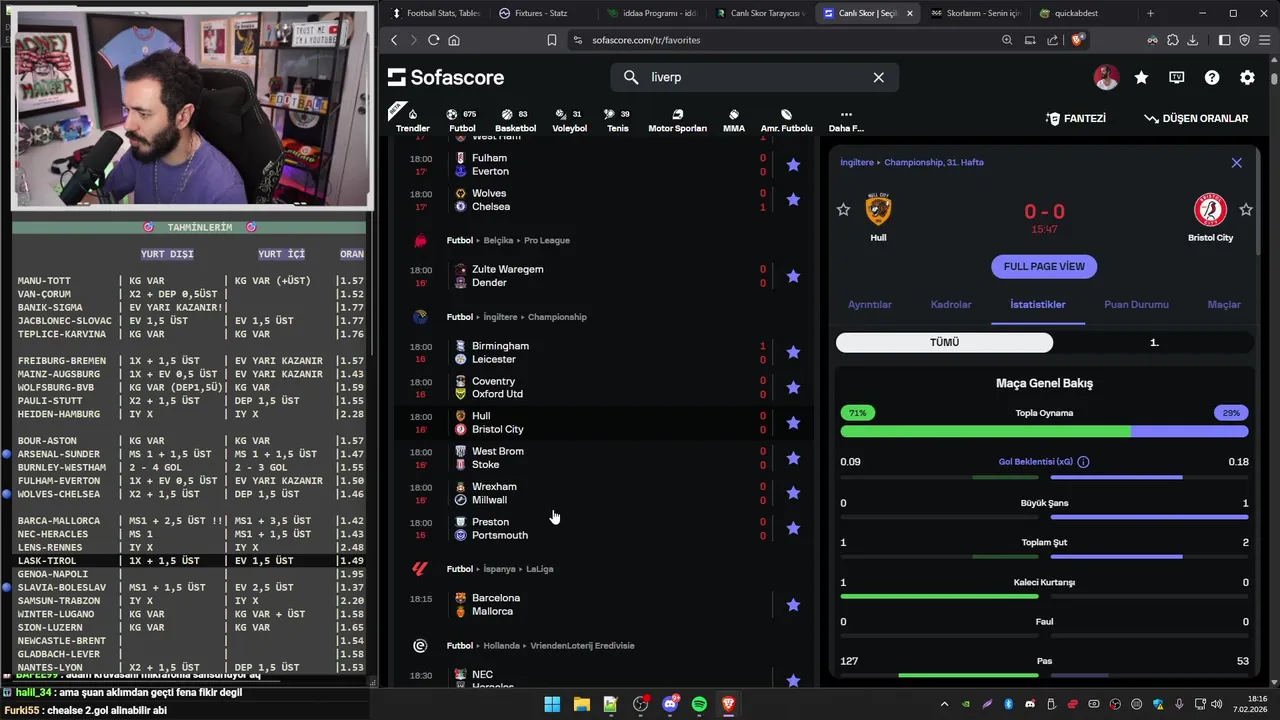Reload the page in the browser toolbar
The image size is (1280, 720).
[433, 40]
